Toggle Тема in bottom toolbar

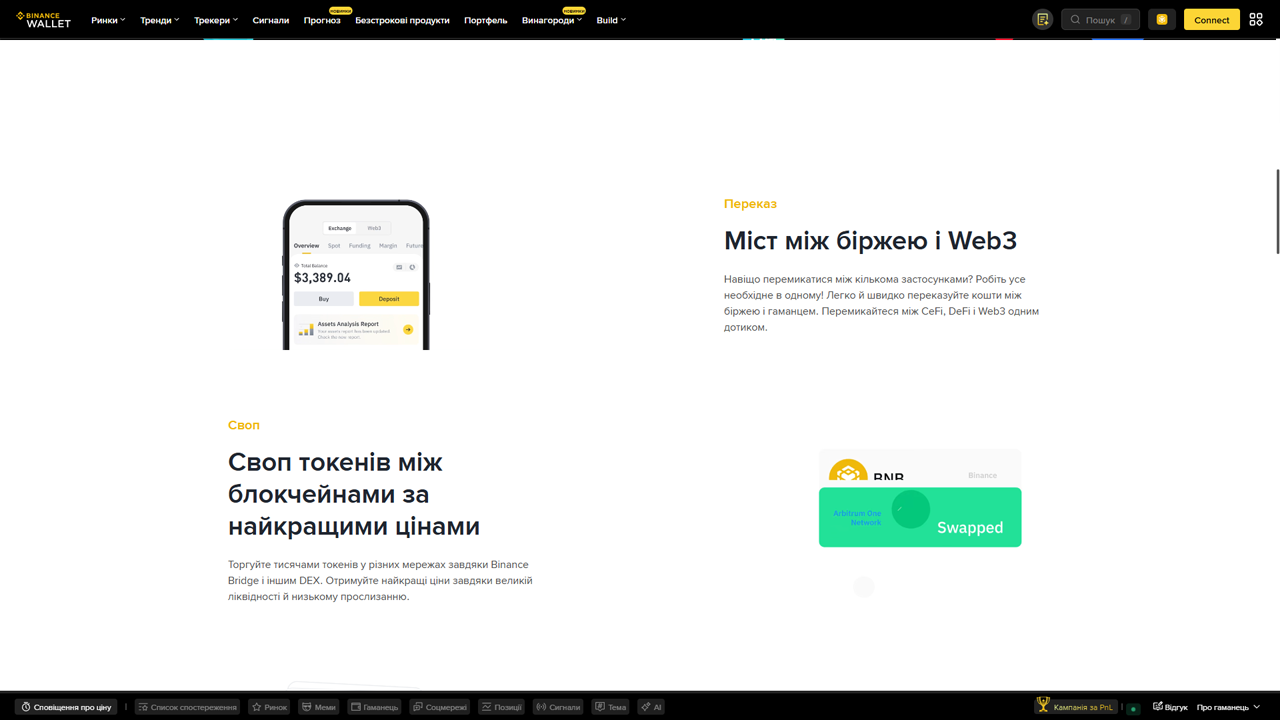[x=610, y=707]
